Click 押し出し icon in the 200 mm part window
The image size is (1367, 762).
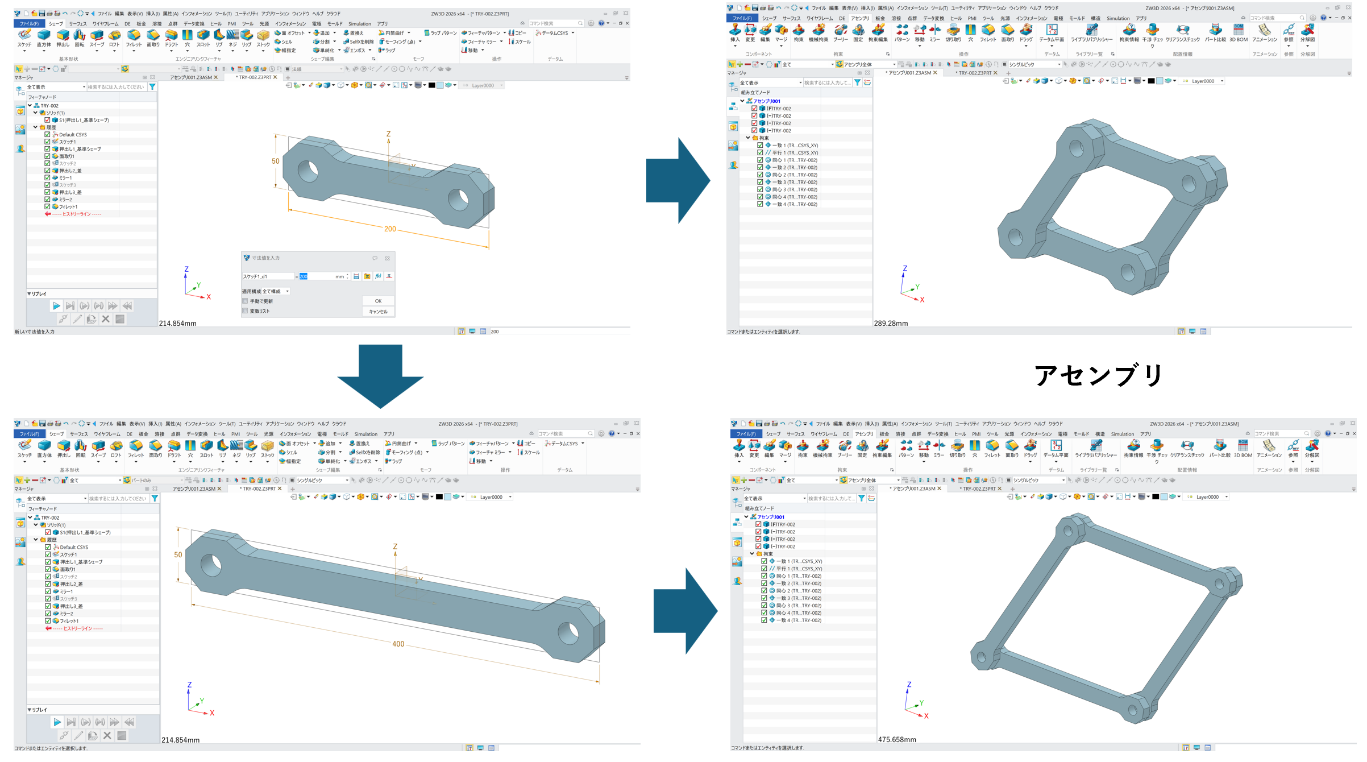[x=61, y=36]
